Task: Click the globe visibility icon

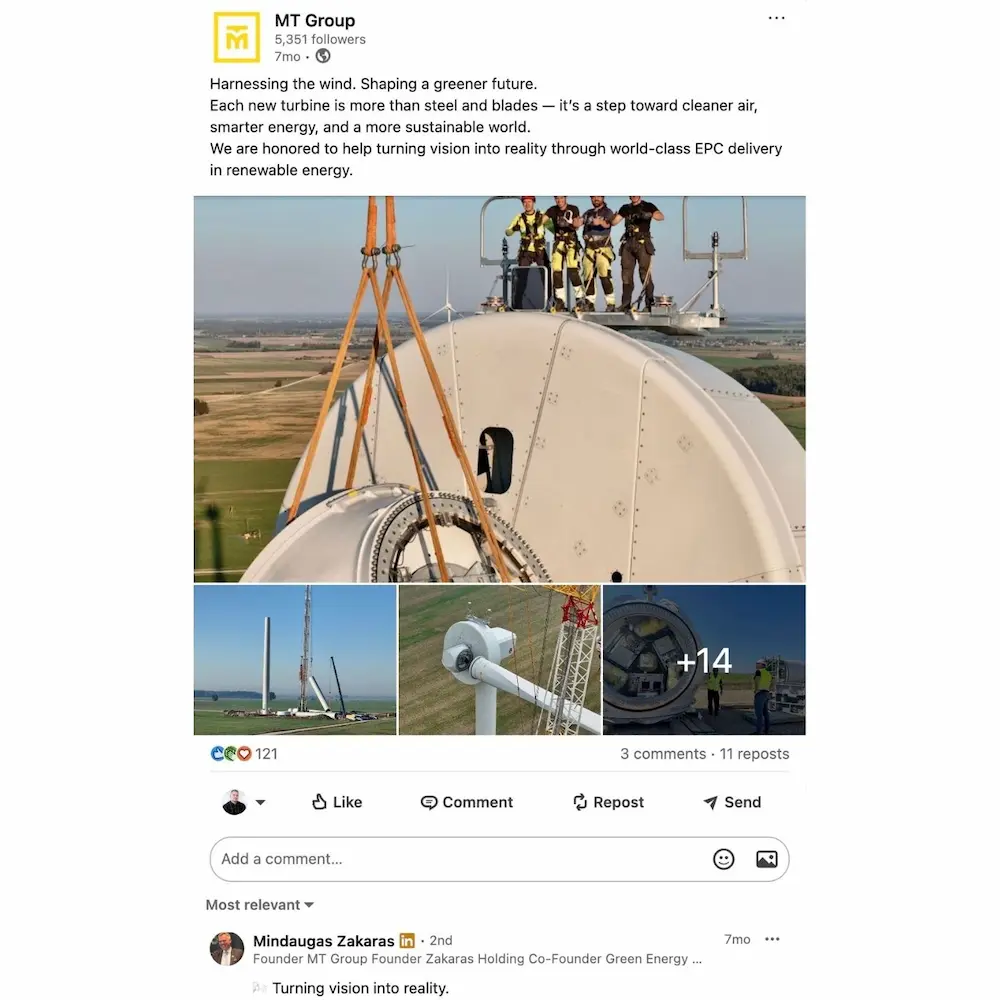Action: pyautogui.click(x=323, y=56)
